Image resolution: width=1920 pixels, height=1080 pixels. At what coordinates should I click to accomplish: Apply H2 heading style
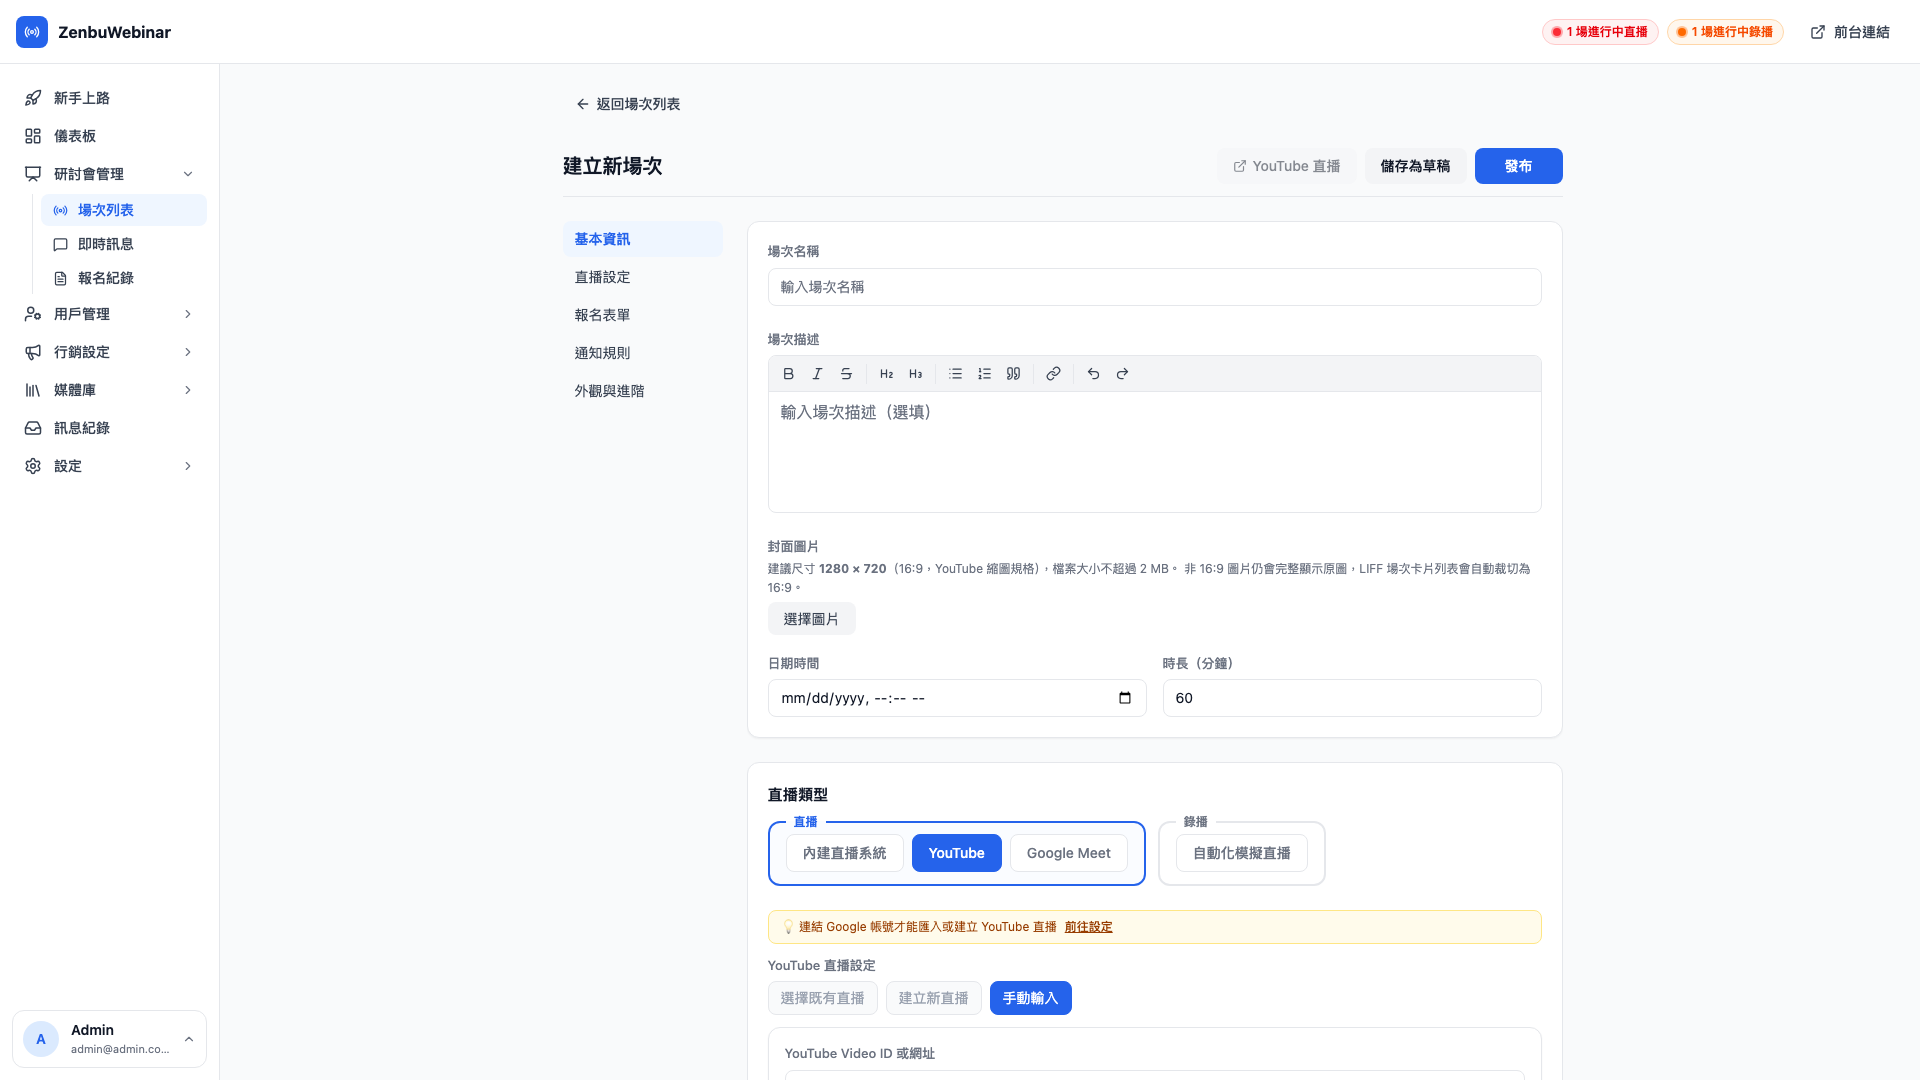point(886,374)
